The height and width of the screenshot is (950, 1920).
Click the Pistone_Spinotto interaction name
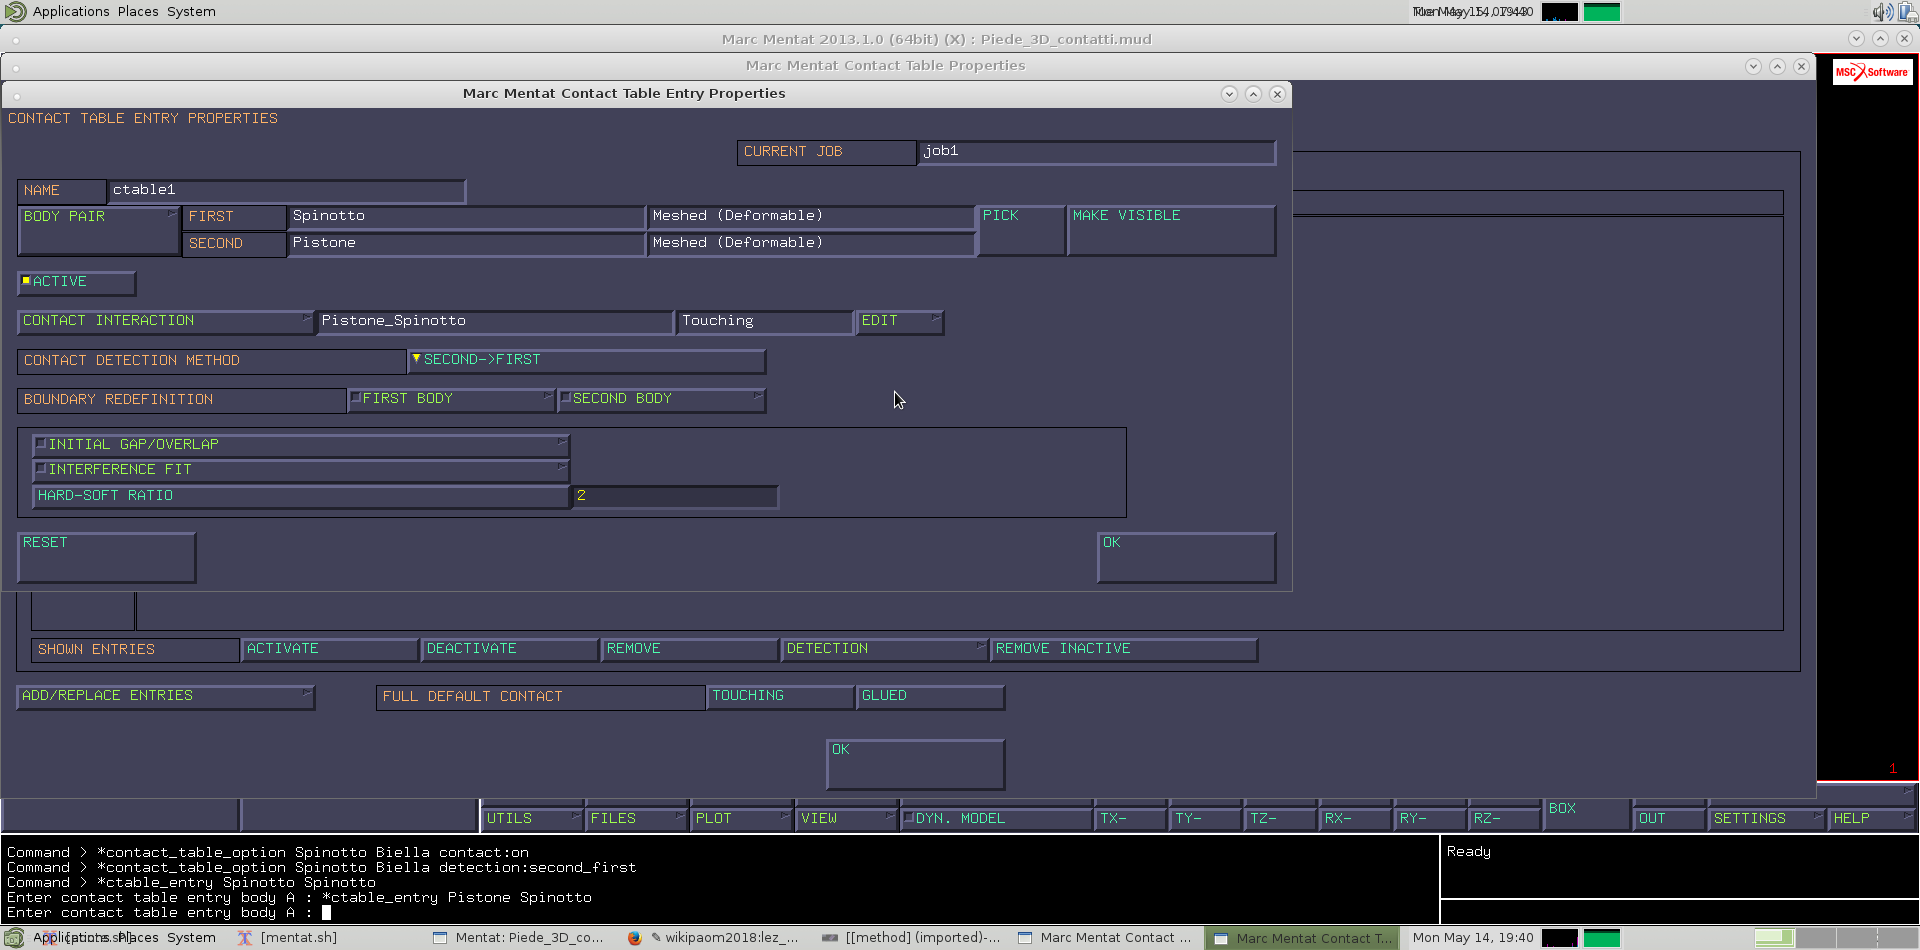pyautogui.click(x=495, y=321)
